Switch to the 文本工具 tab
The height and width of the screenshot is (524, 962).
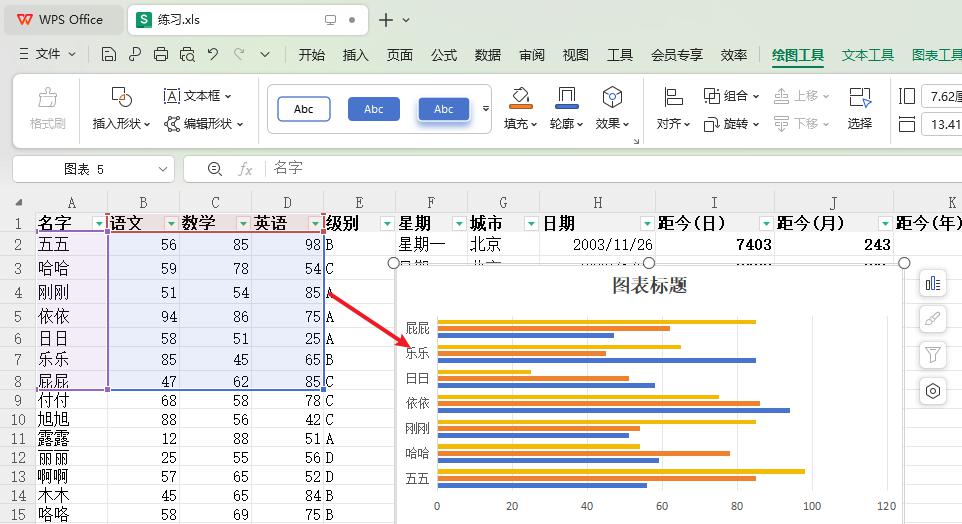point(868,55)
